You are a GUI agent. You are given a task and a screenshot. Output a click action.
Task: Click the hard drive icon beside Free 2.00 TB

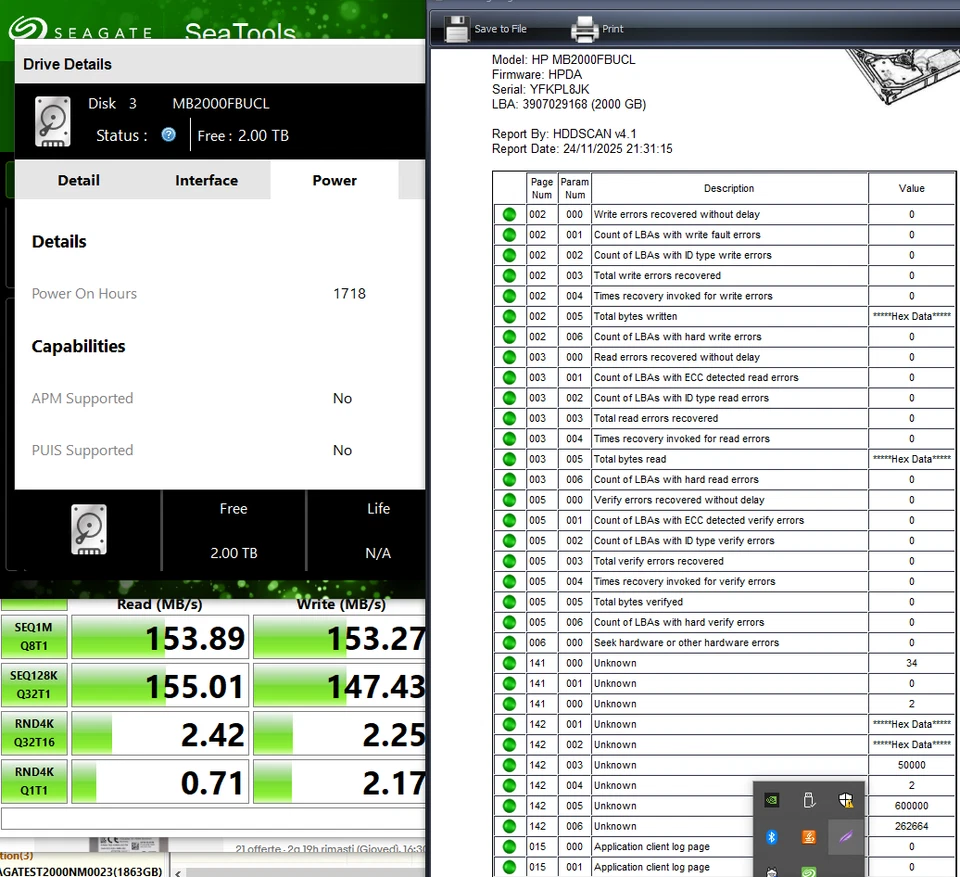(88, 530)
